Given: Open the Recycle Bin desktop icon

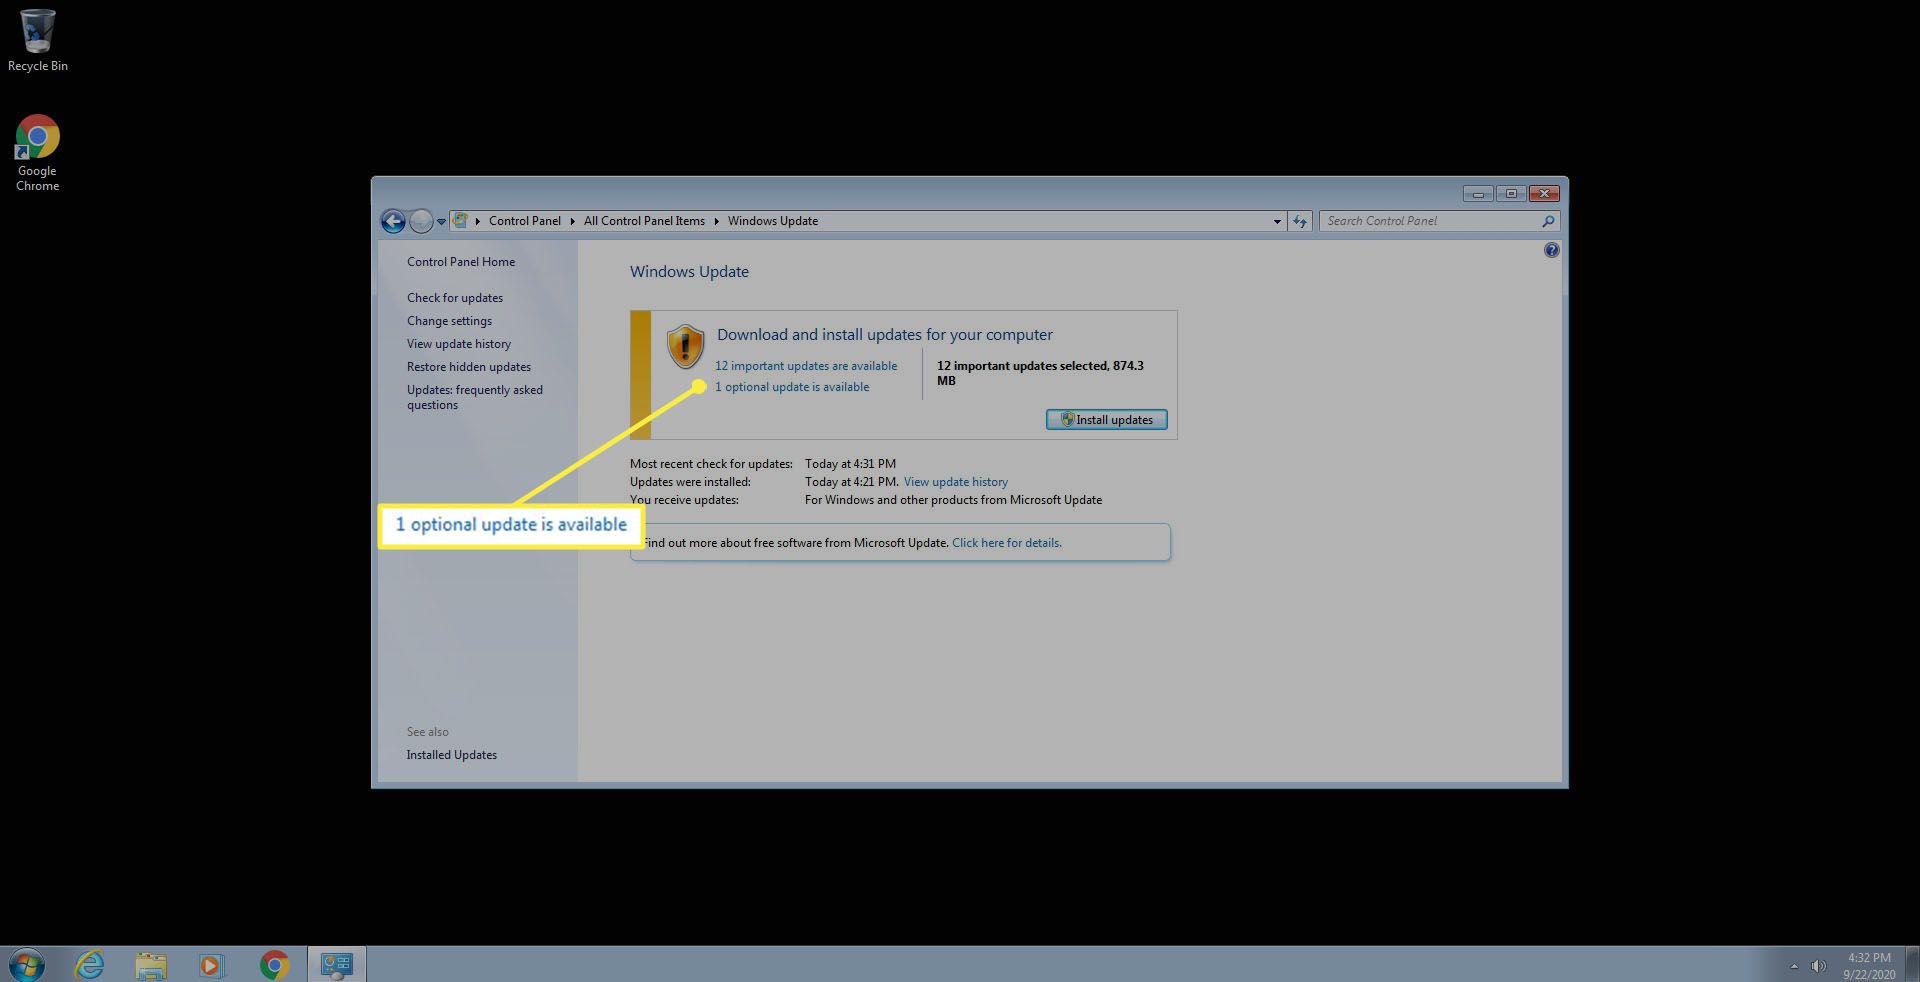Looking at the screenshot, I should tap(38, 41).
